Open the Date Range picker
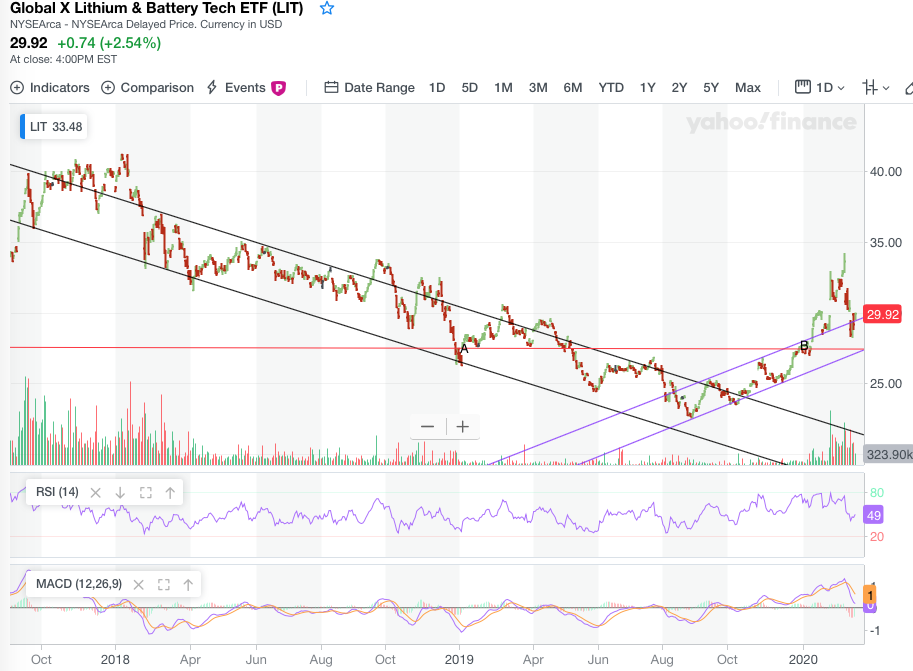This screenshot has height=671, width=913. click(370, 87)
